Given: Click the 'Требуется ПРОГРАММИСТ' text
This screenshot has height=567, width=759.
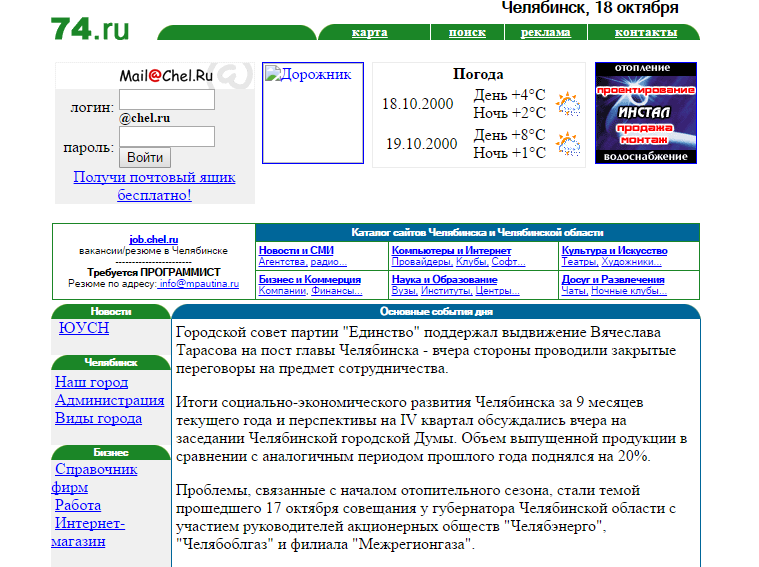Looking at the screenshot, I should (x=153, y=272).
